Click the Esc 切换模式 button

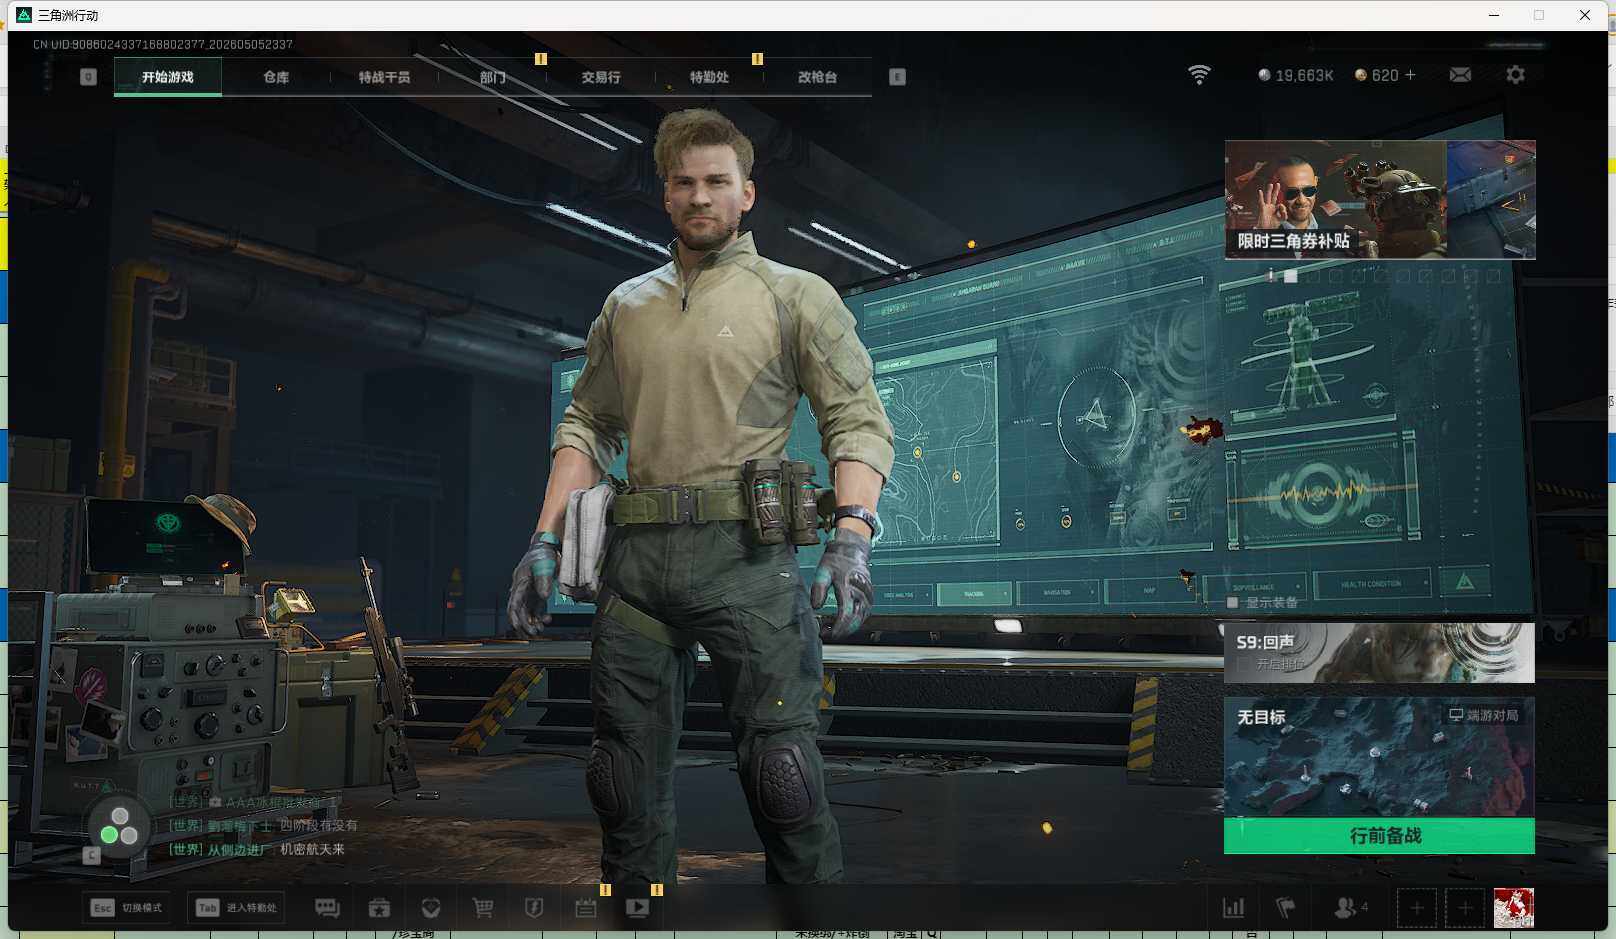(x=127, y=908)
